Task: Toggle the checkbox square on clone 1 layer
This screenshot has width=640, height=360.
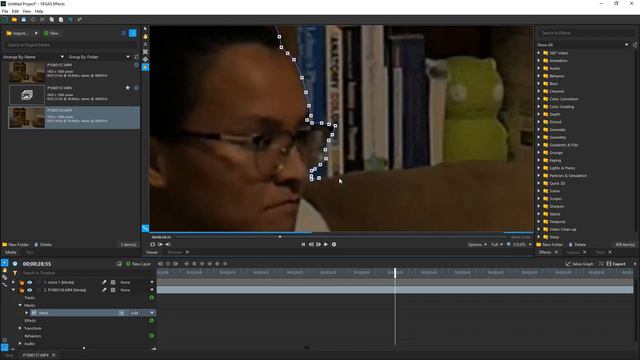Action: (113, 282)
